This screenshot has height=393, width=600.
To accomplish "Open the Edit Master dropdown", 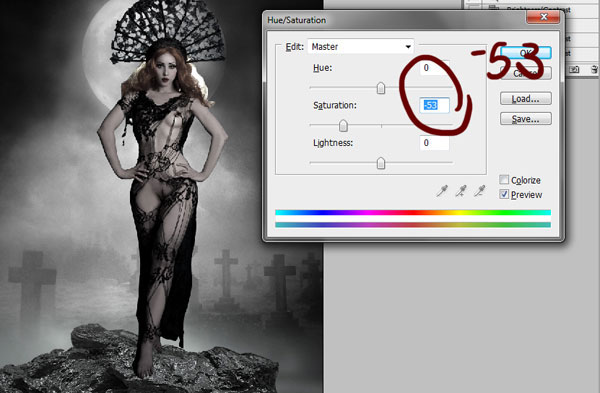I will coord(361,47).
